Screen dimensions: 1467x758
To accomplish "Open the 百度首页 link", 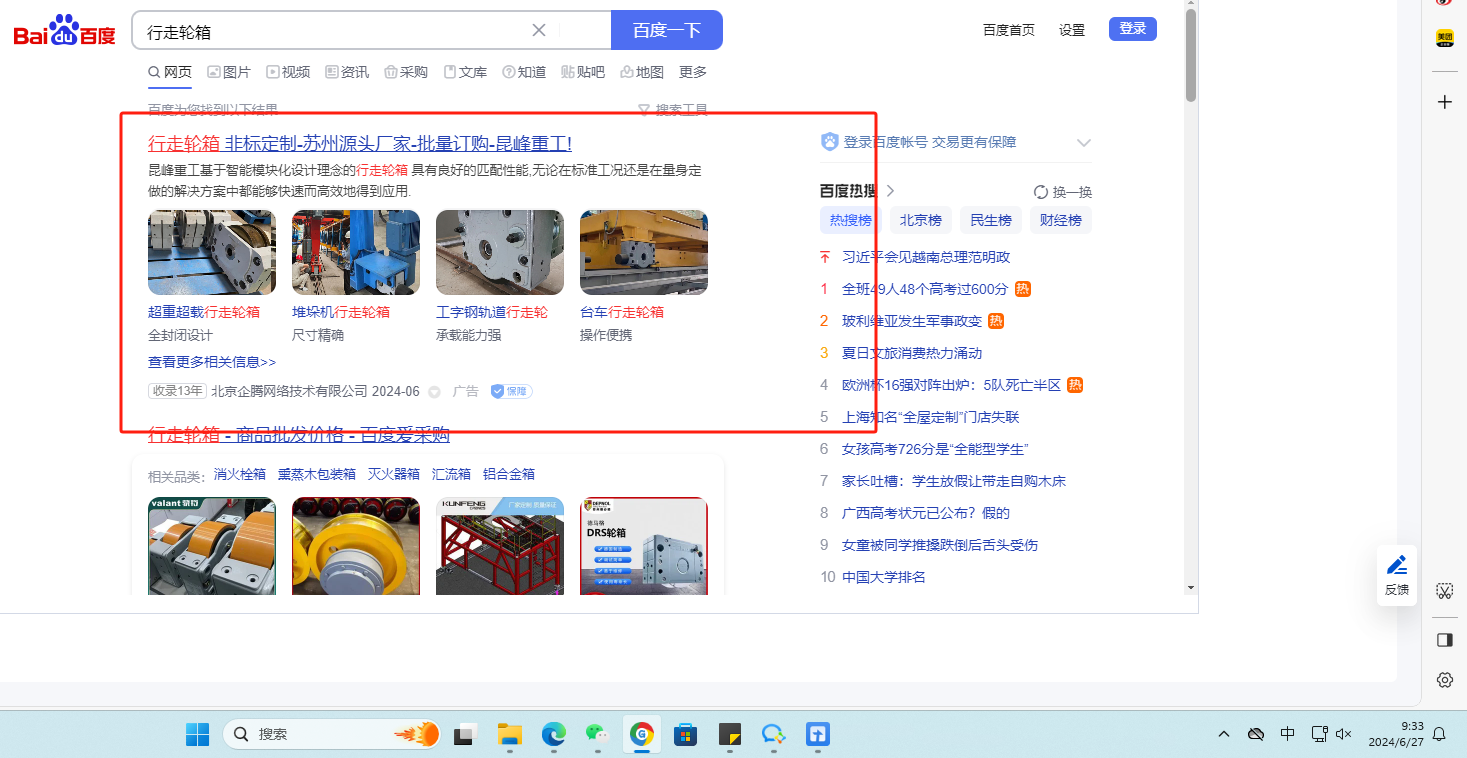I will pyautogui.click(x=1009, y=30).
